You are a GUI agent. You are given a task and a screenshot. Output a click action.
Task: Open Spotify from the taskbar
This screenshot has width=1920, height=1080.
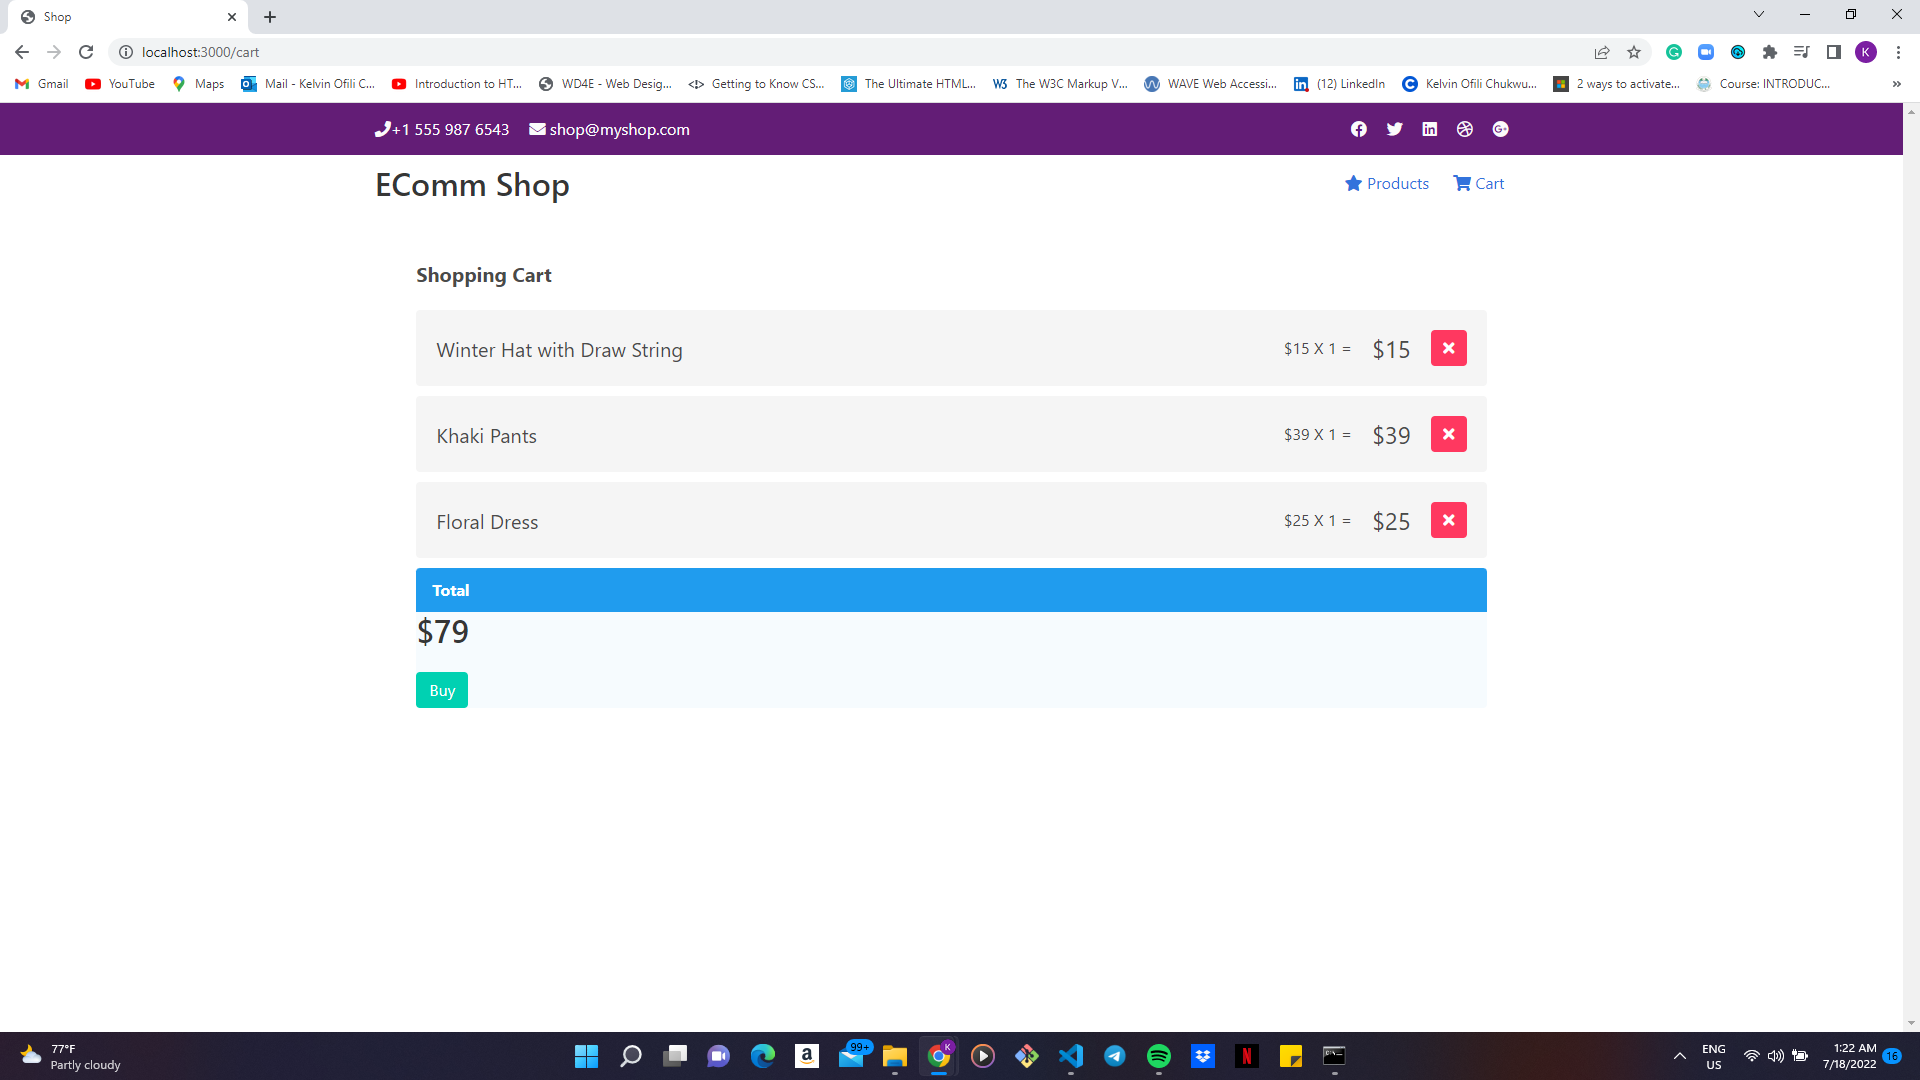click(1159, 1055)
